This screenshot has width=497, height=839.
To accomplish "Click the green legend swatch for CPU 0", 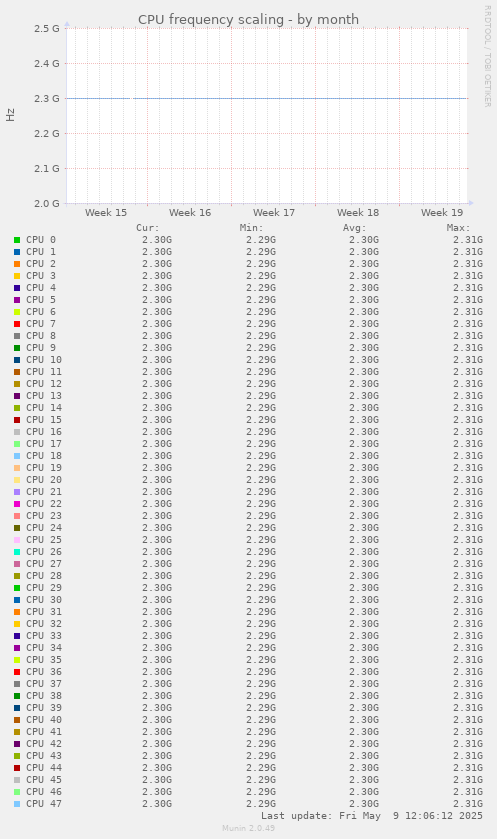I will click(17, 240).
